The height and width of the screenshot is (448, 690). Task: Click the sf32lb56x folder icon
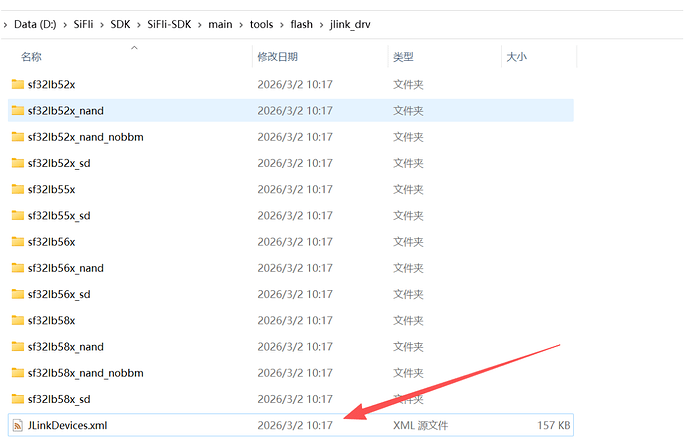18,242
